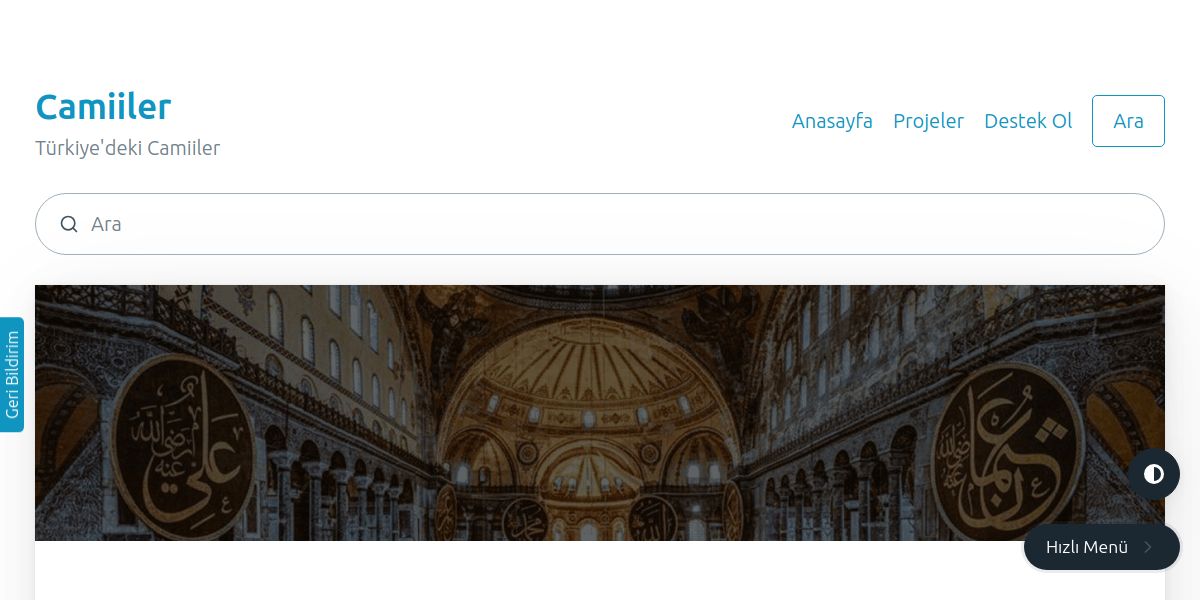Screen dimensions: 1200x600
Task: Click the white content card below banner
Action: (600, 570)
